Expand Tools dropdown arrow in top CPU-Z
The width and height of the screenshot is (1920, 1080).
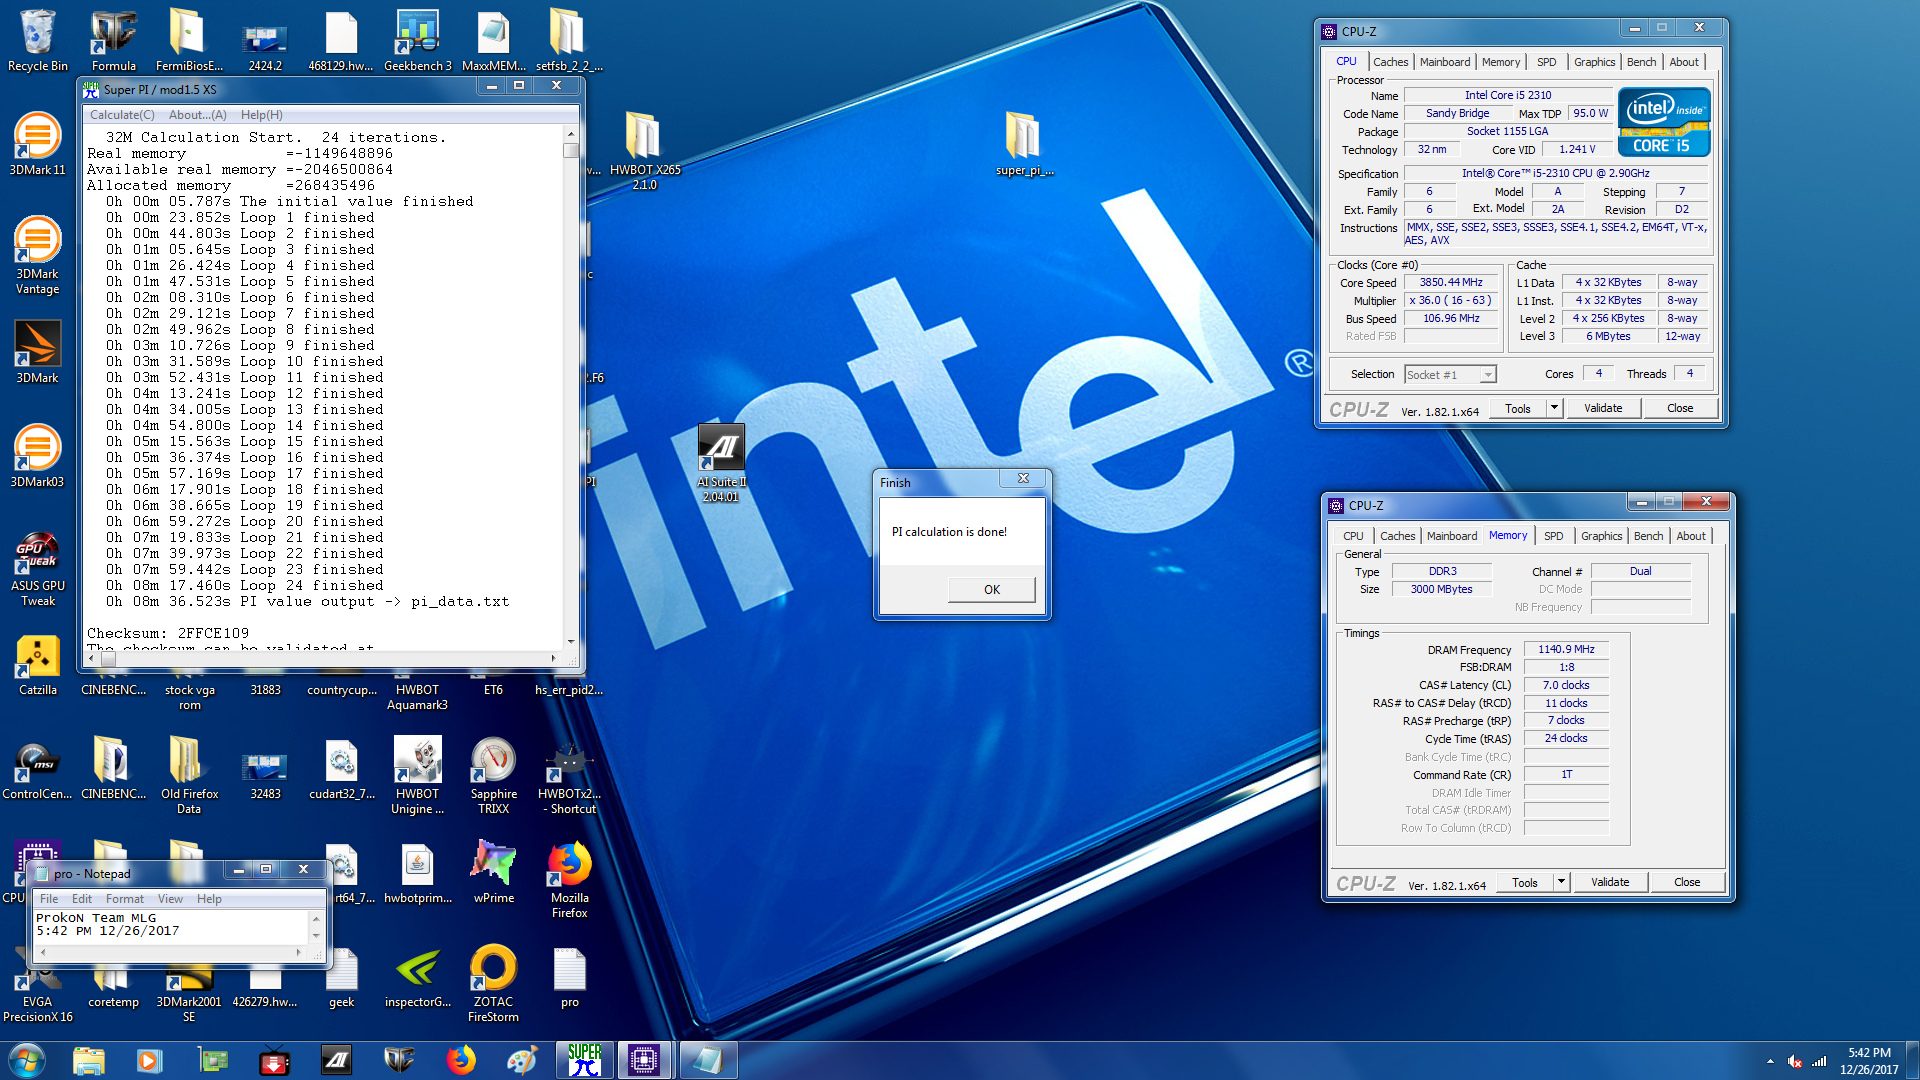[1554, 408]
